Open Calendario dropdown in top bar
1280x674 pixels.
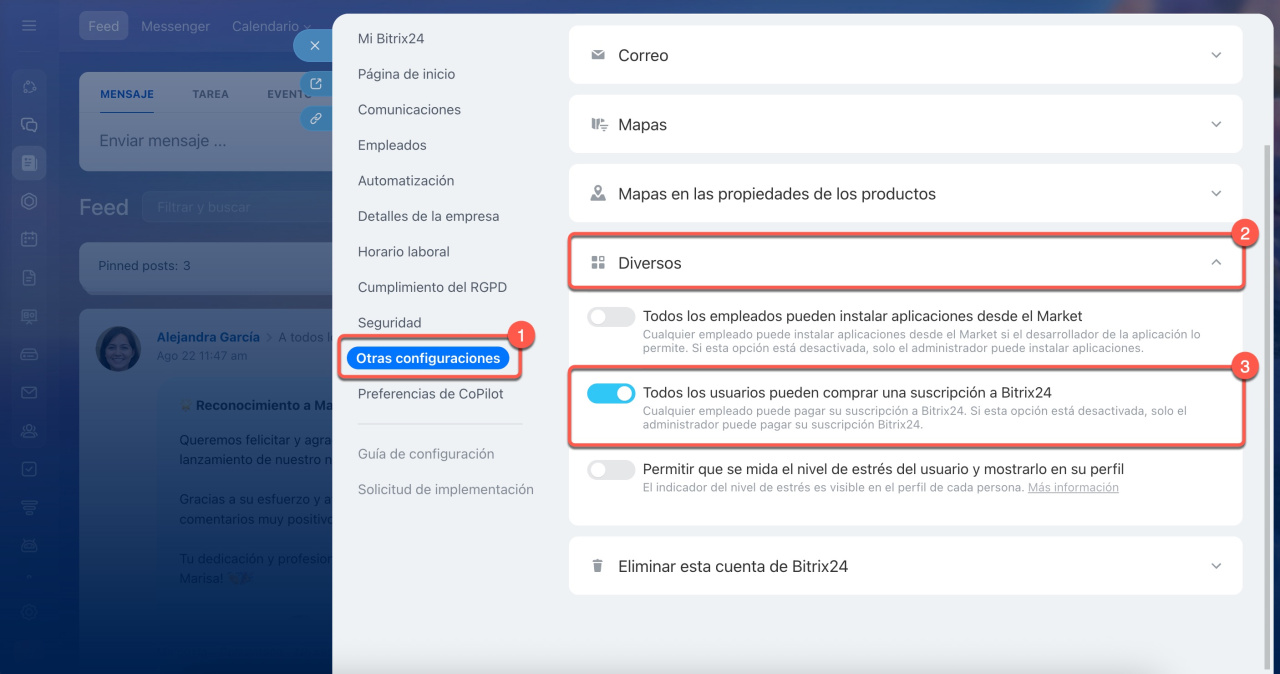pos(270,26)
